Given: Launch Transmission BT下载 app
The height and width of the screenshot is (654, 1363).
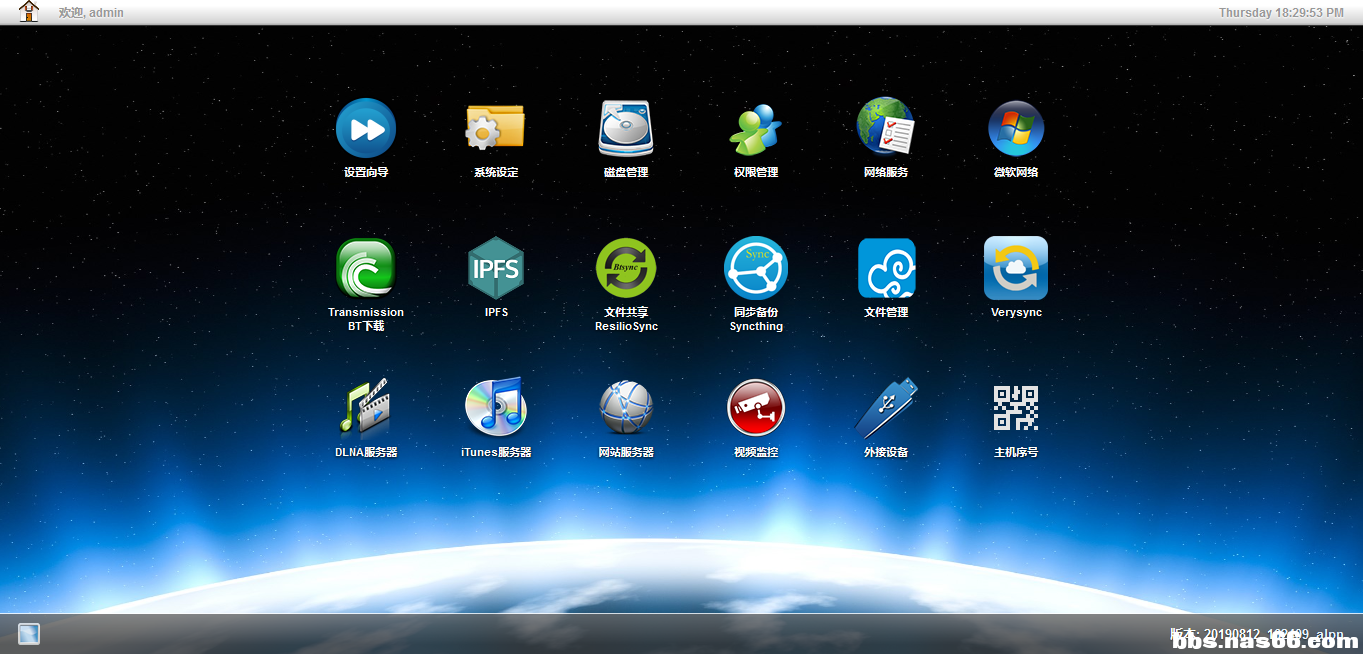Looking at the screenshot, I should pos(366,268).
